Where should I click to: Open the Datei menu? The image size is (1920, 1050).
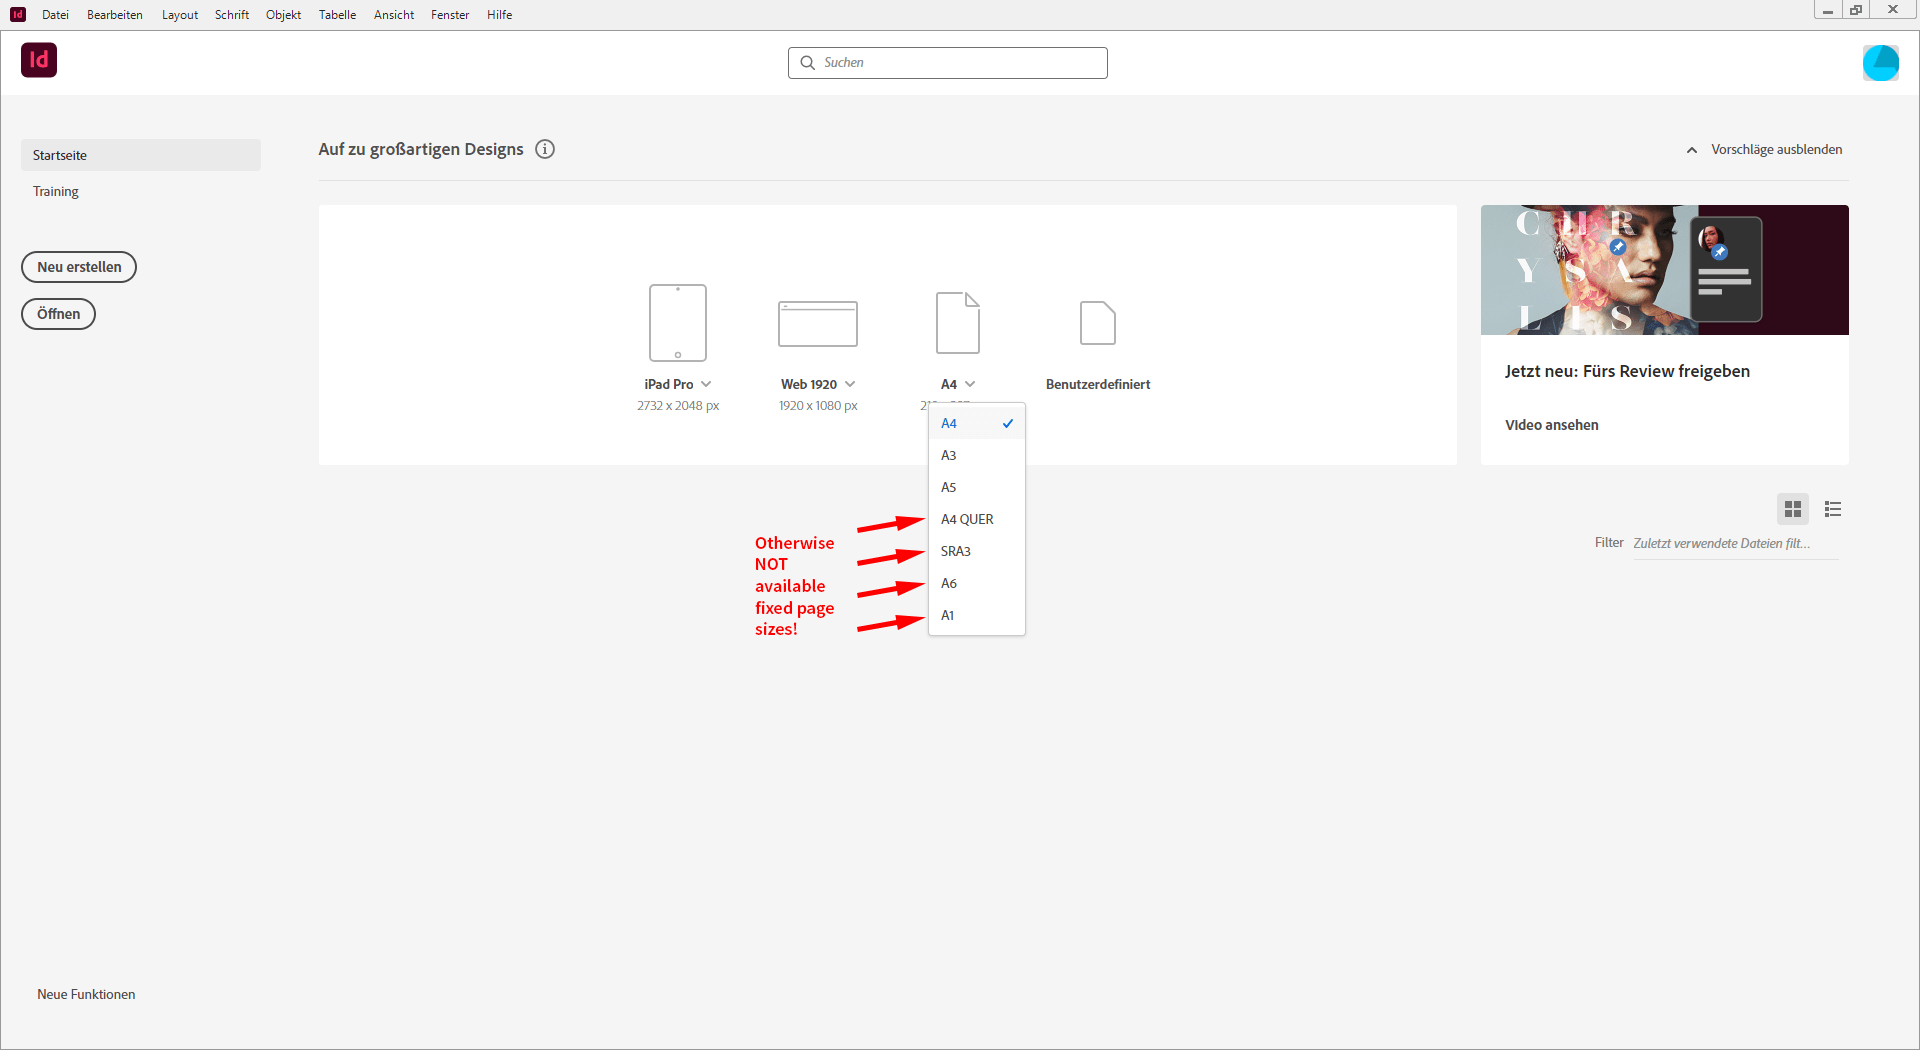(55, 14)
